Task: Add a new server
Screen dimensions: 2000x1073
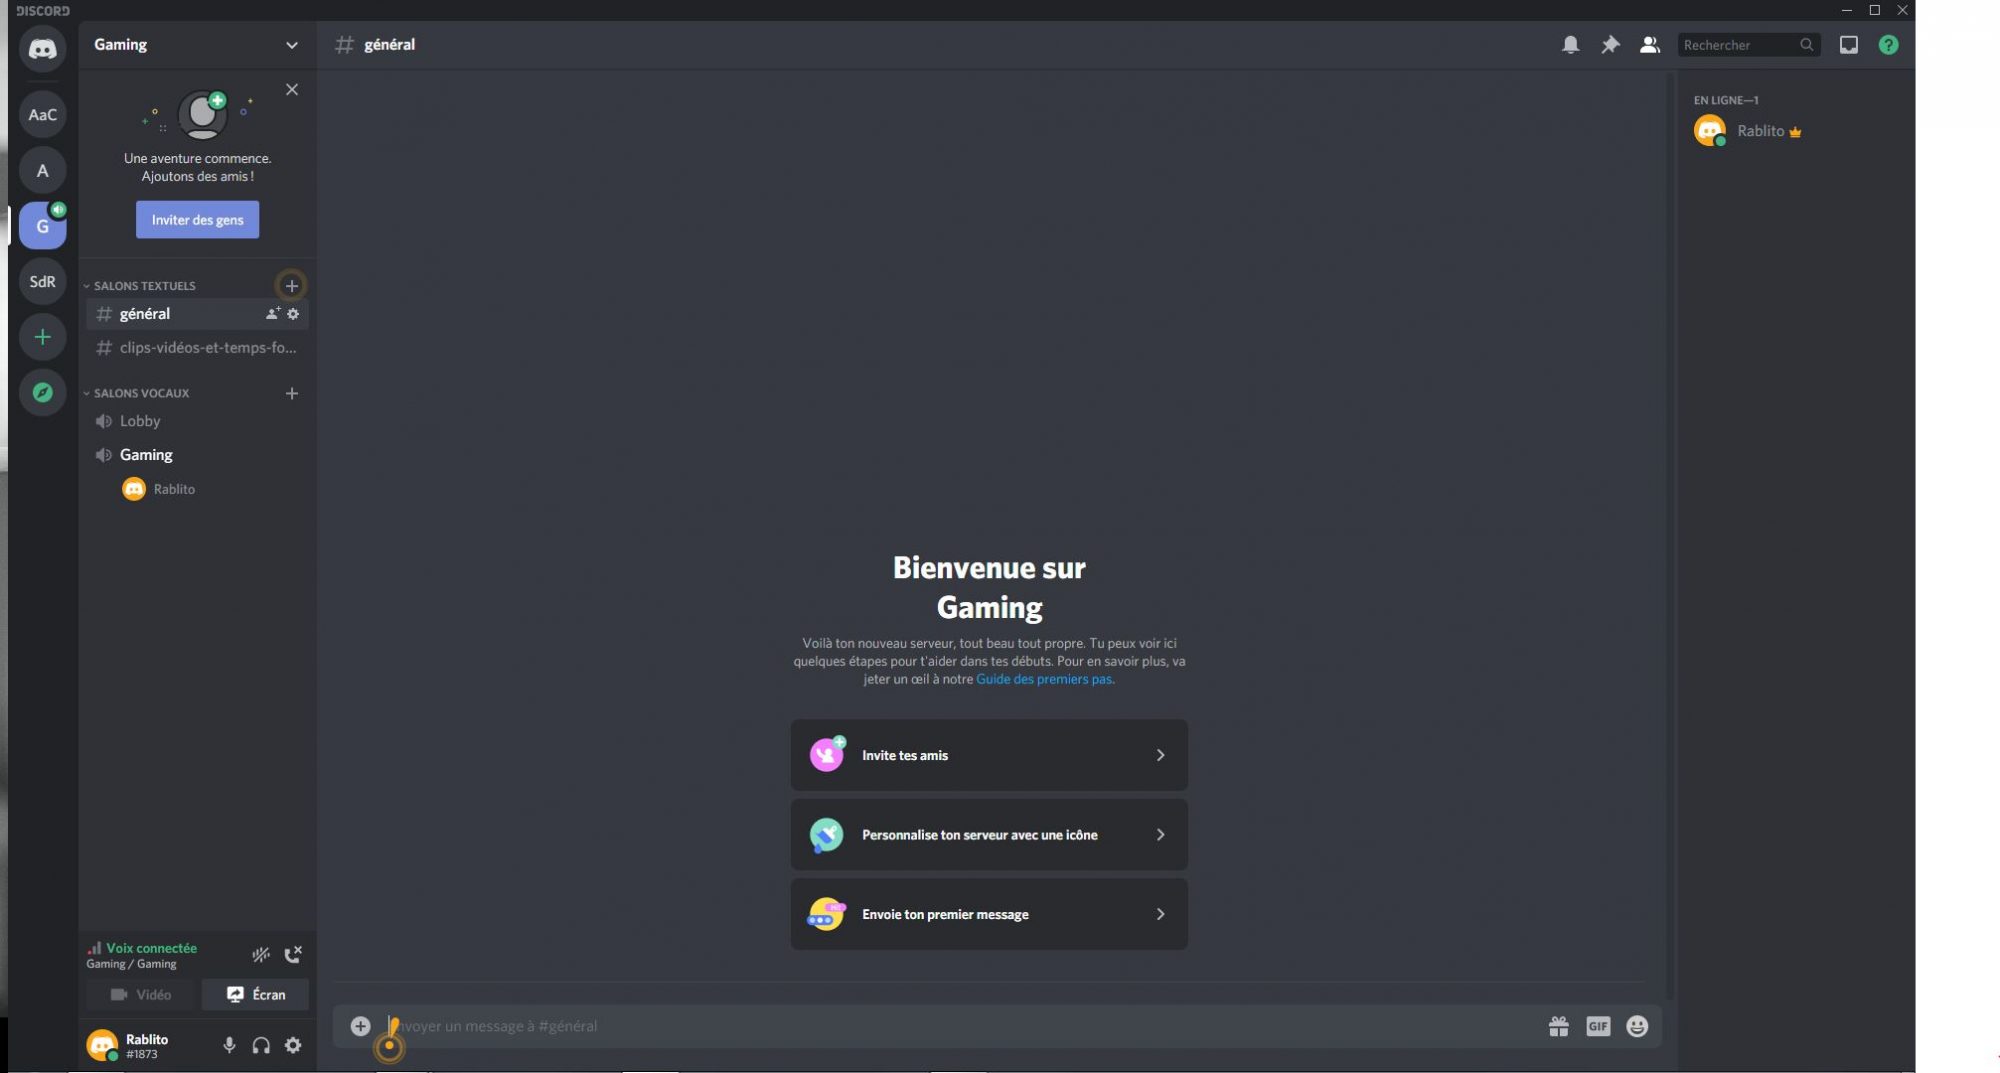Action: click(42, 337)
